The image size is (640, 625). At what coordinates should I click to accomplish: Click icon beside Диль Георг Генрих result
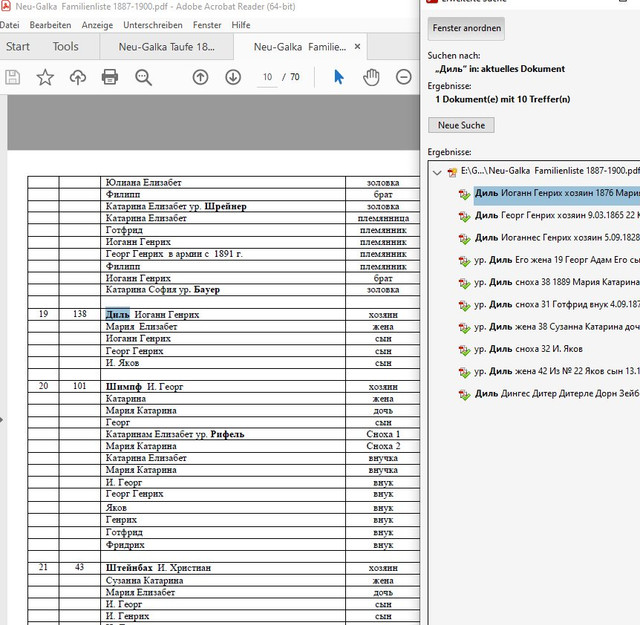pyautogui.click(x=464, y=216)
